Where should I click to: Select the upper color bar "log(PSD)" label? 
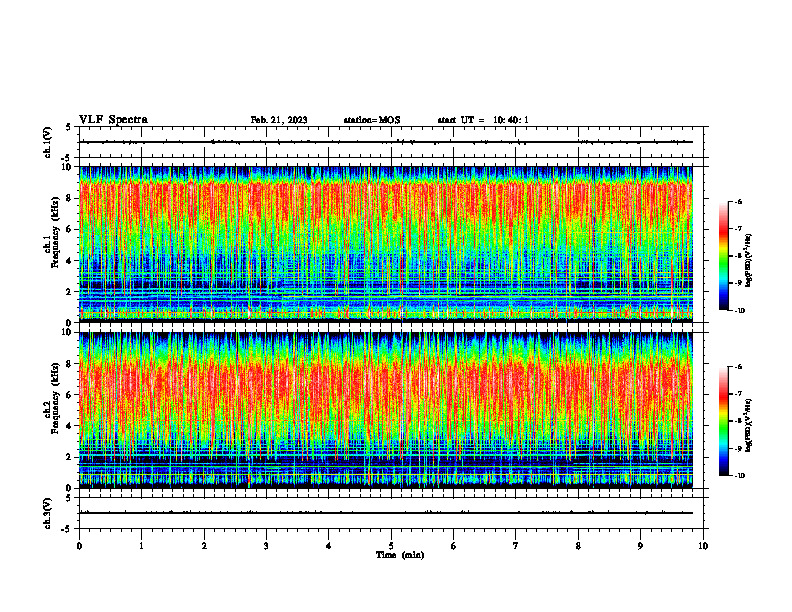tap(749, 261)
